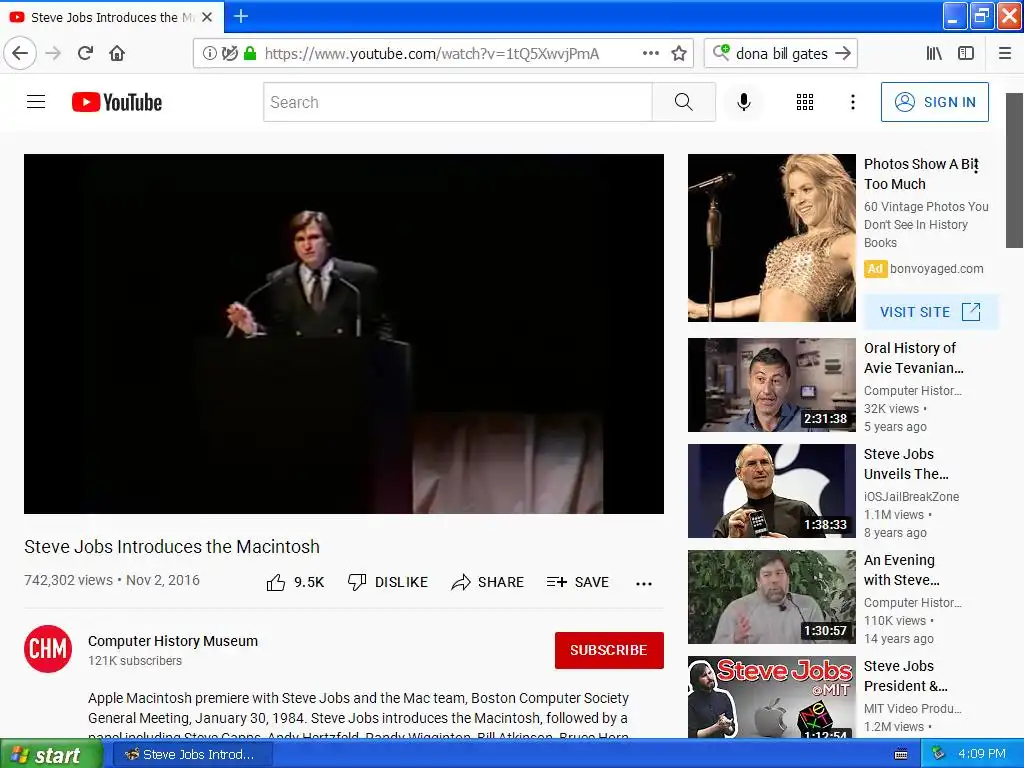The image size is (1024, 768).
Task: Click the 742,302 views text
Action: point(69,580)
